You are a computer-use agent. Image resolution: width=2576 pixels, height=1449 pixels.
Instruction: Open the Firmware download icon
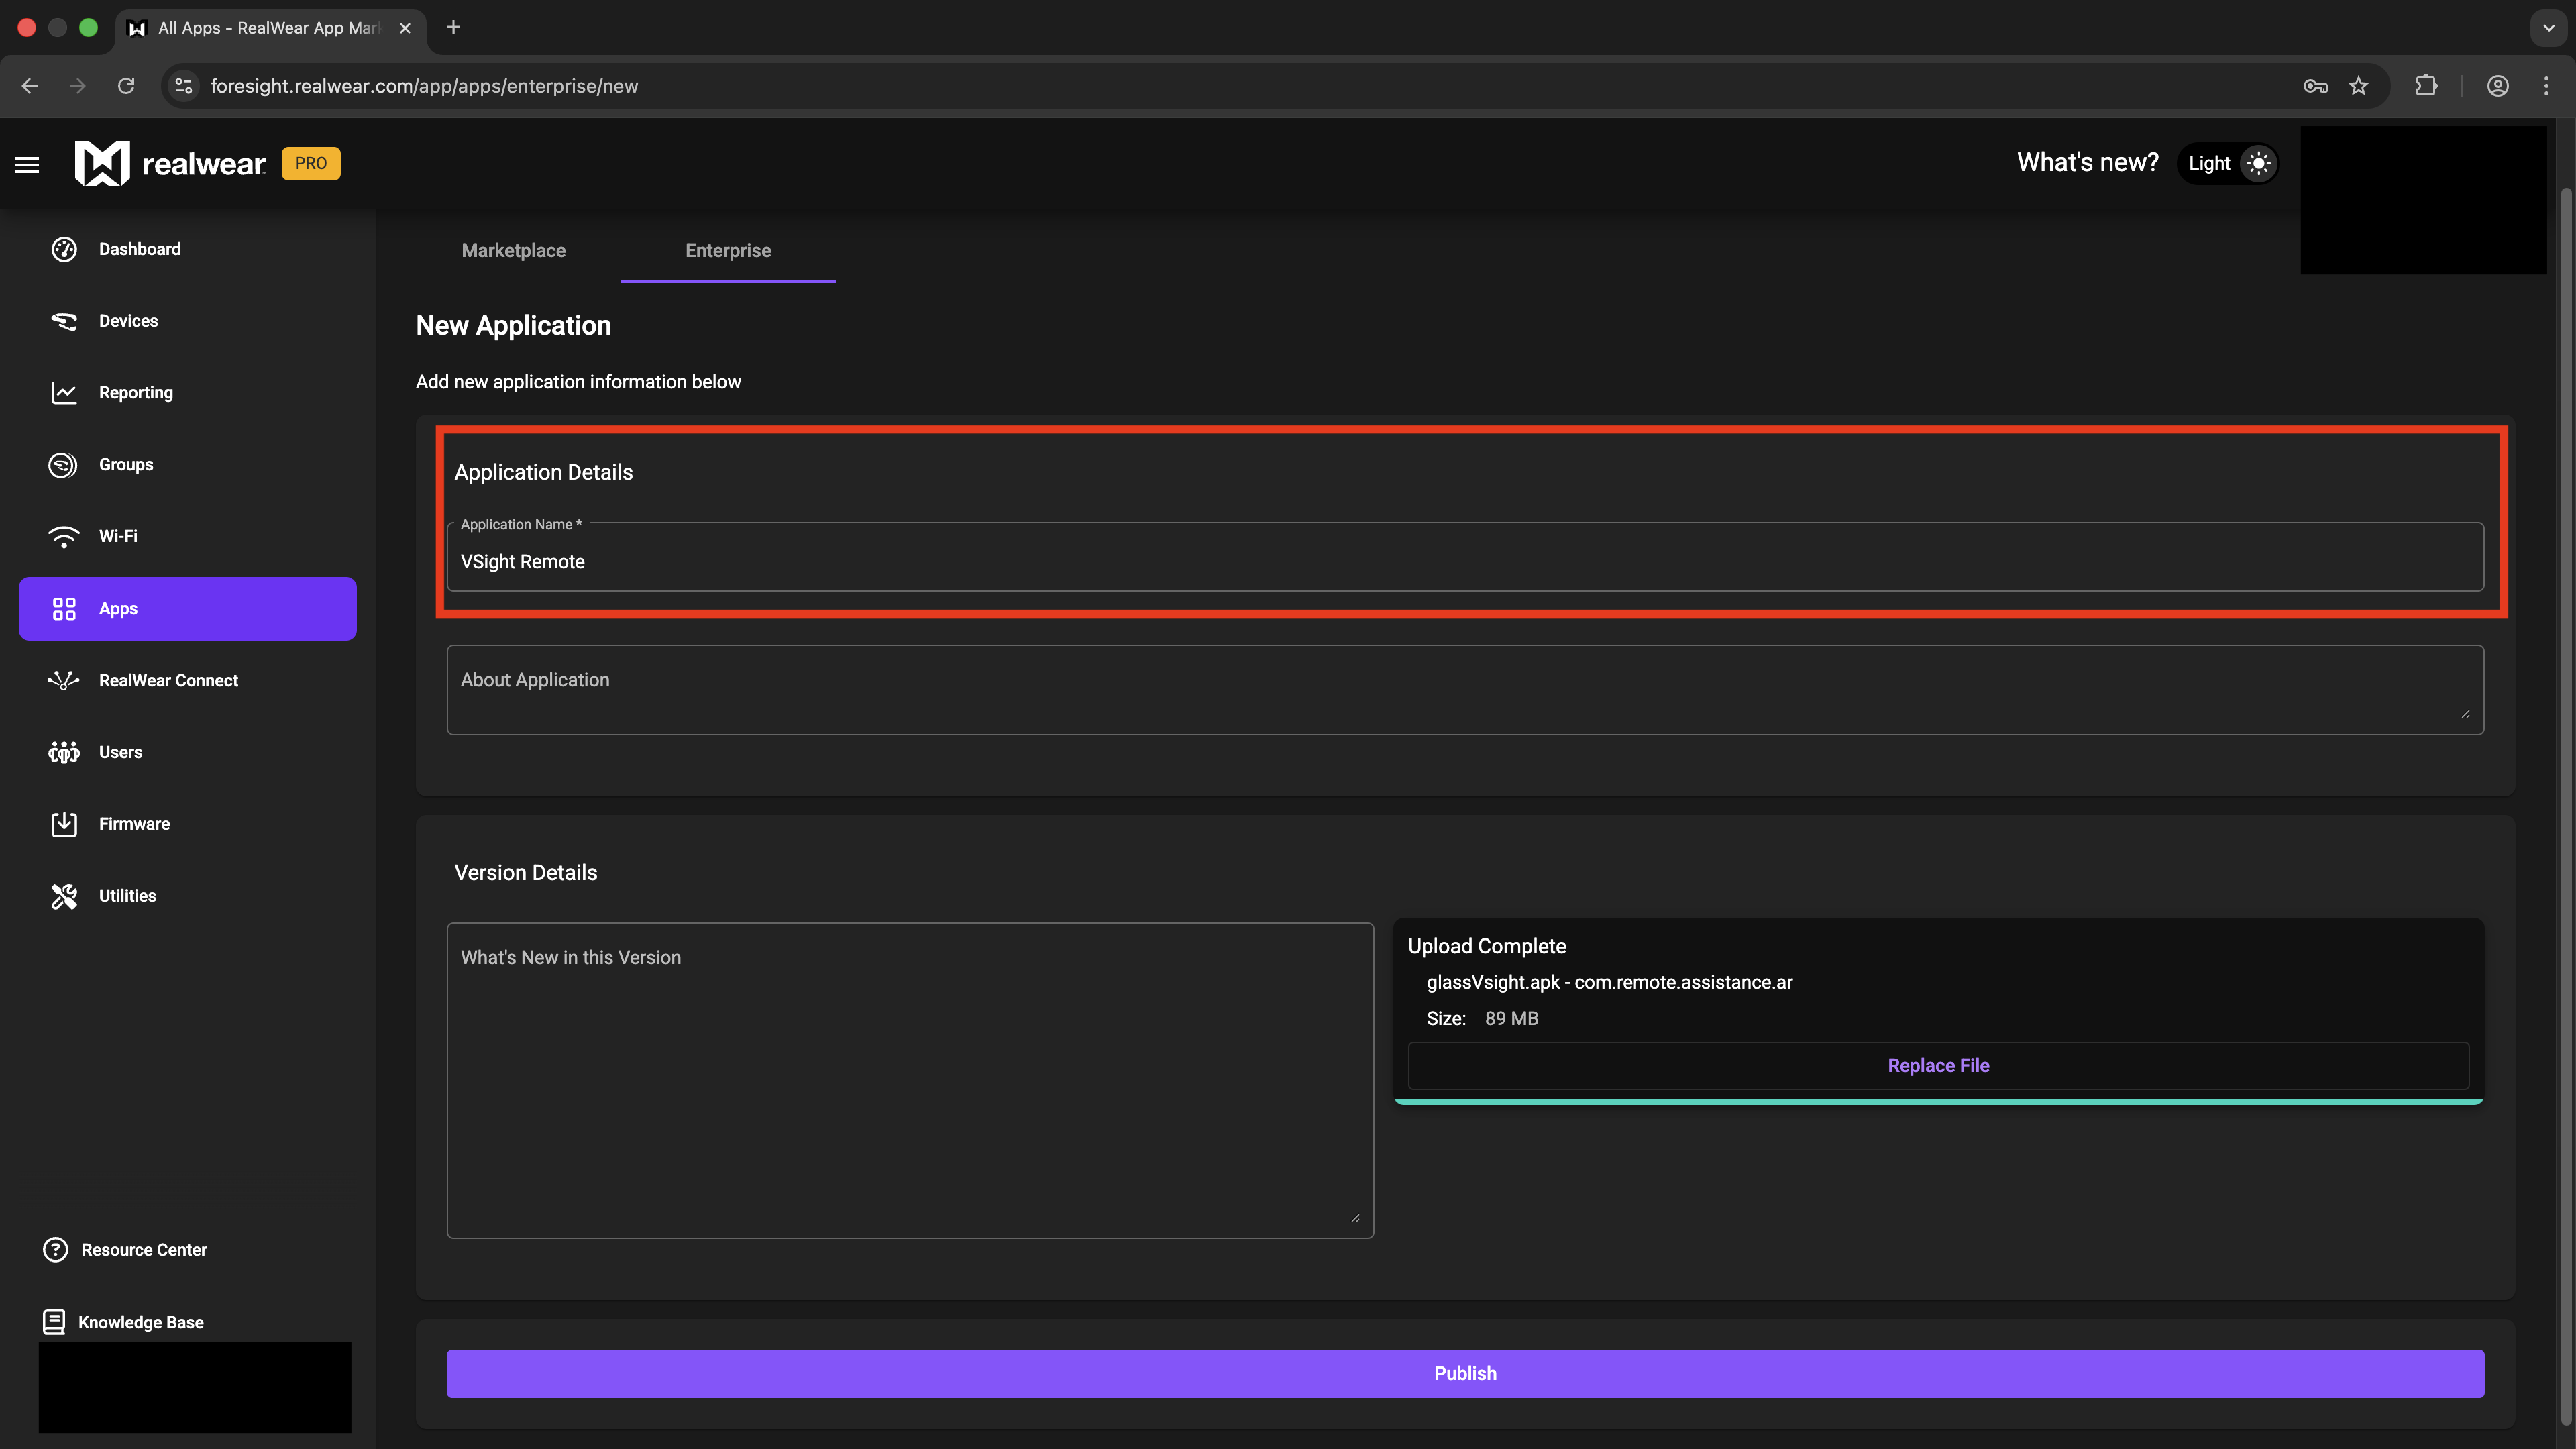(x=64, y=824)
